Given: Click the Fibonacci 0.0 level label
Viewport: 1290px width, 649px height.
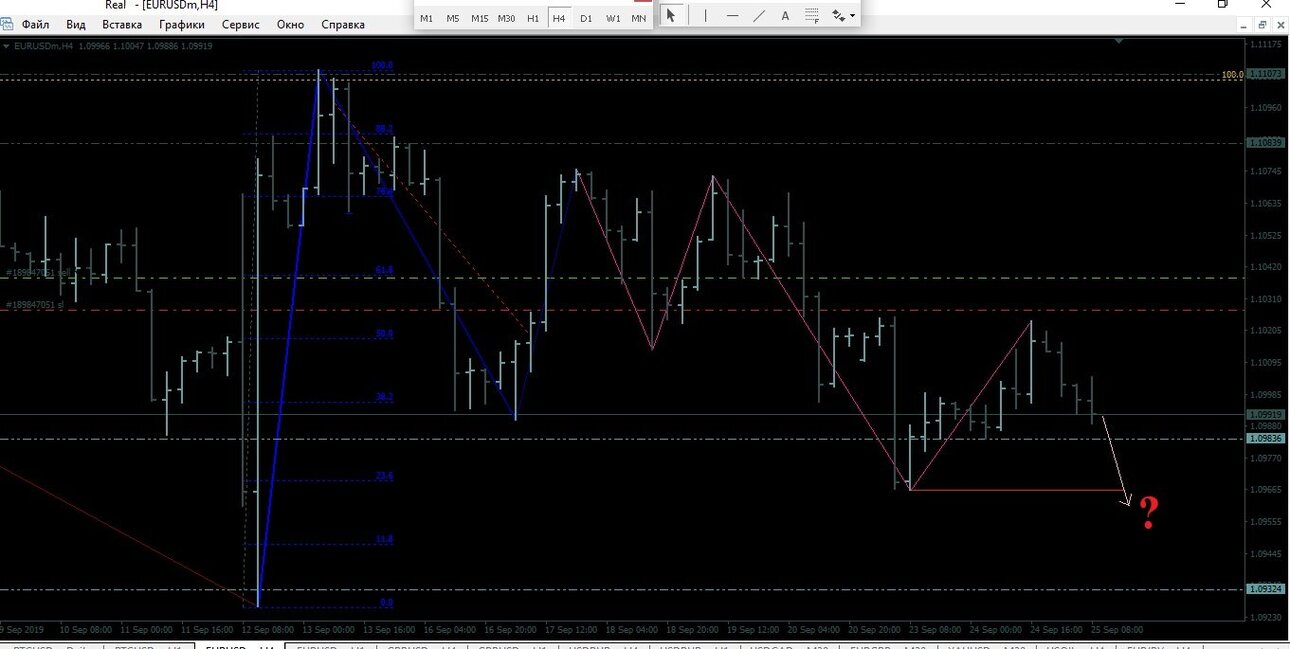Looking at the screenshot, I should tap(386, 603).
